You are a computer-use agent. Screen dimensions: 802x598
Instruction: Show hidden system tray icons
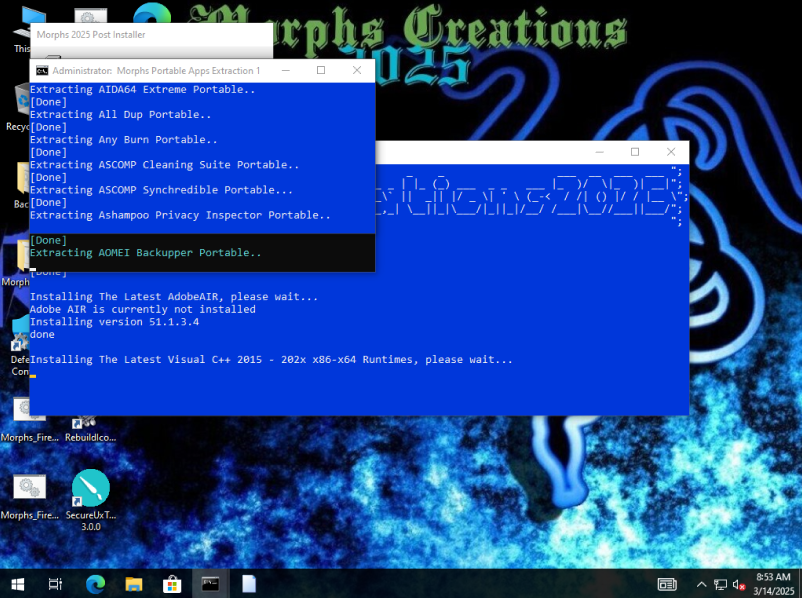(x=702, y=584)
